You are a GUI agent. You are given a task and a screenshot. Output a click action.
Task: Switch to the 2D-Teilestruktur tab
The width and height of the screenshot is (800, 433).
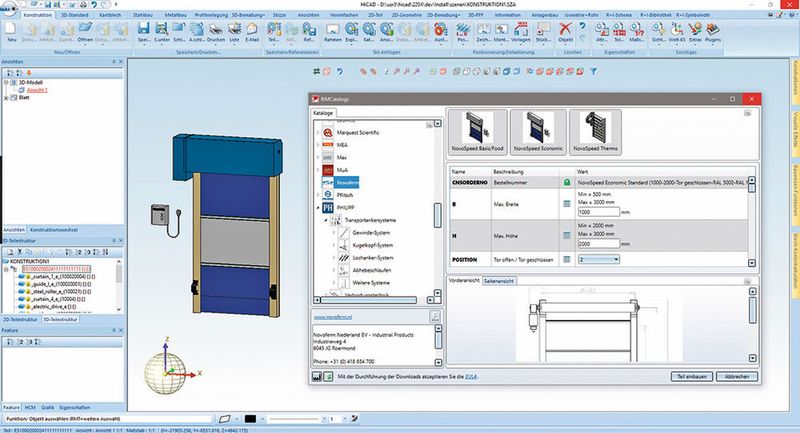click(x=20, y=320)
